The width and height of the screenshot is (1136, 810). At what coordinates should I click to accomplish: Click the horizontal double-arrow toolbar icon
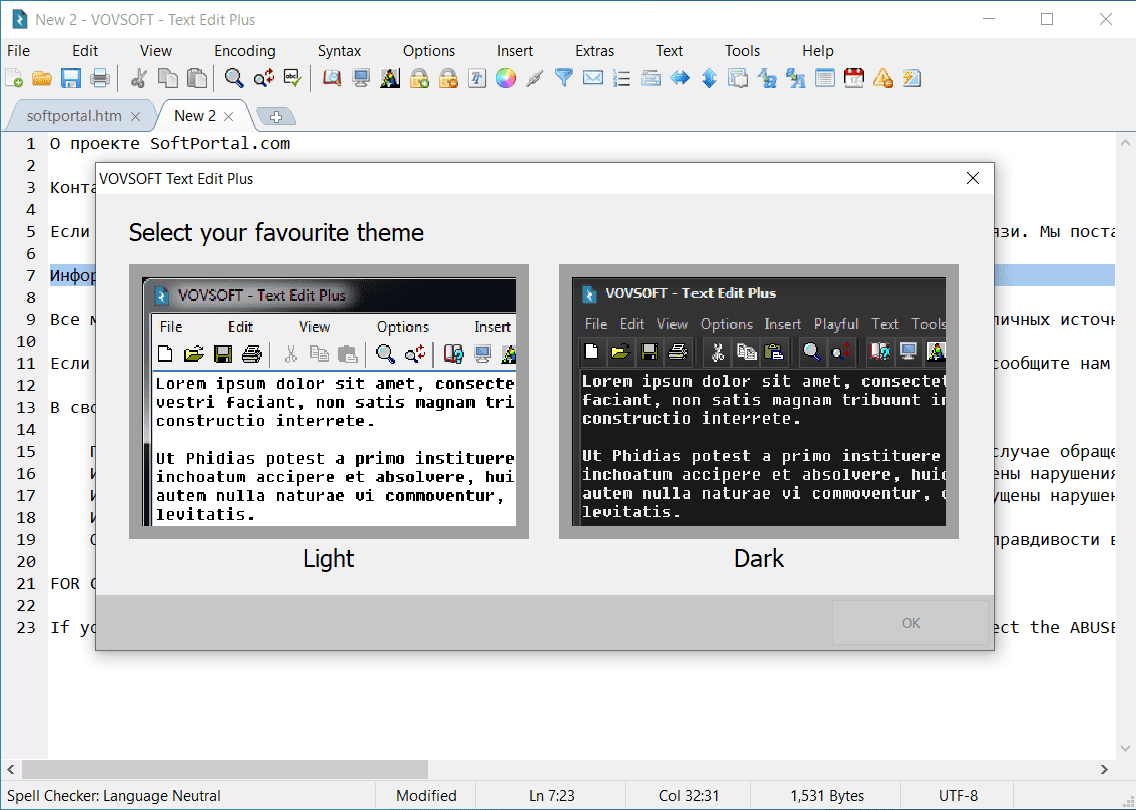[x=680, y=78]
